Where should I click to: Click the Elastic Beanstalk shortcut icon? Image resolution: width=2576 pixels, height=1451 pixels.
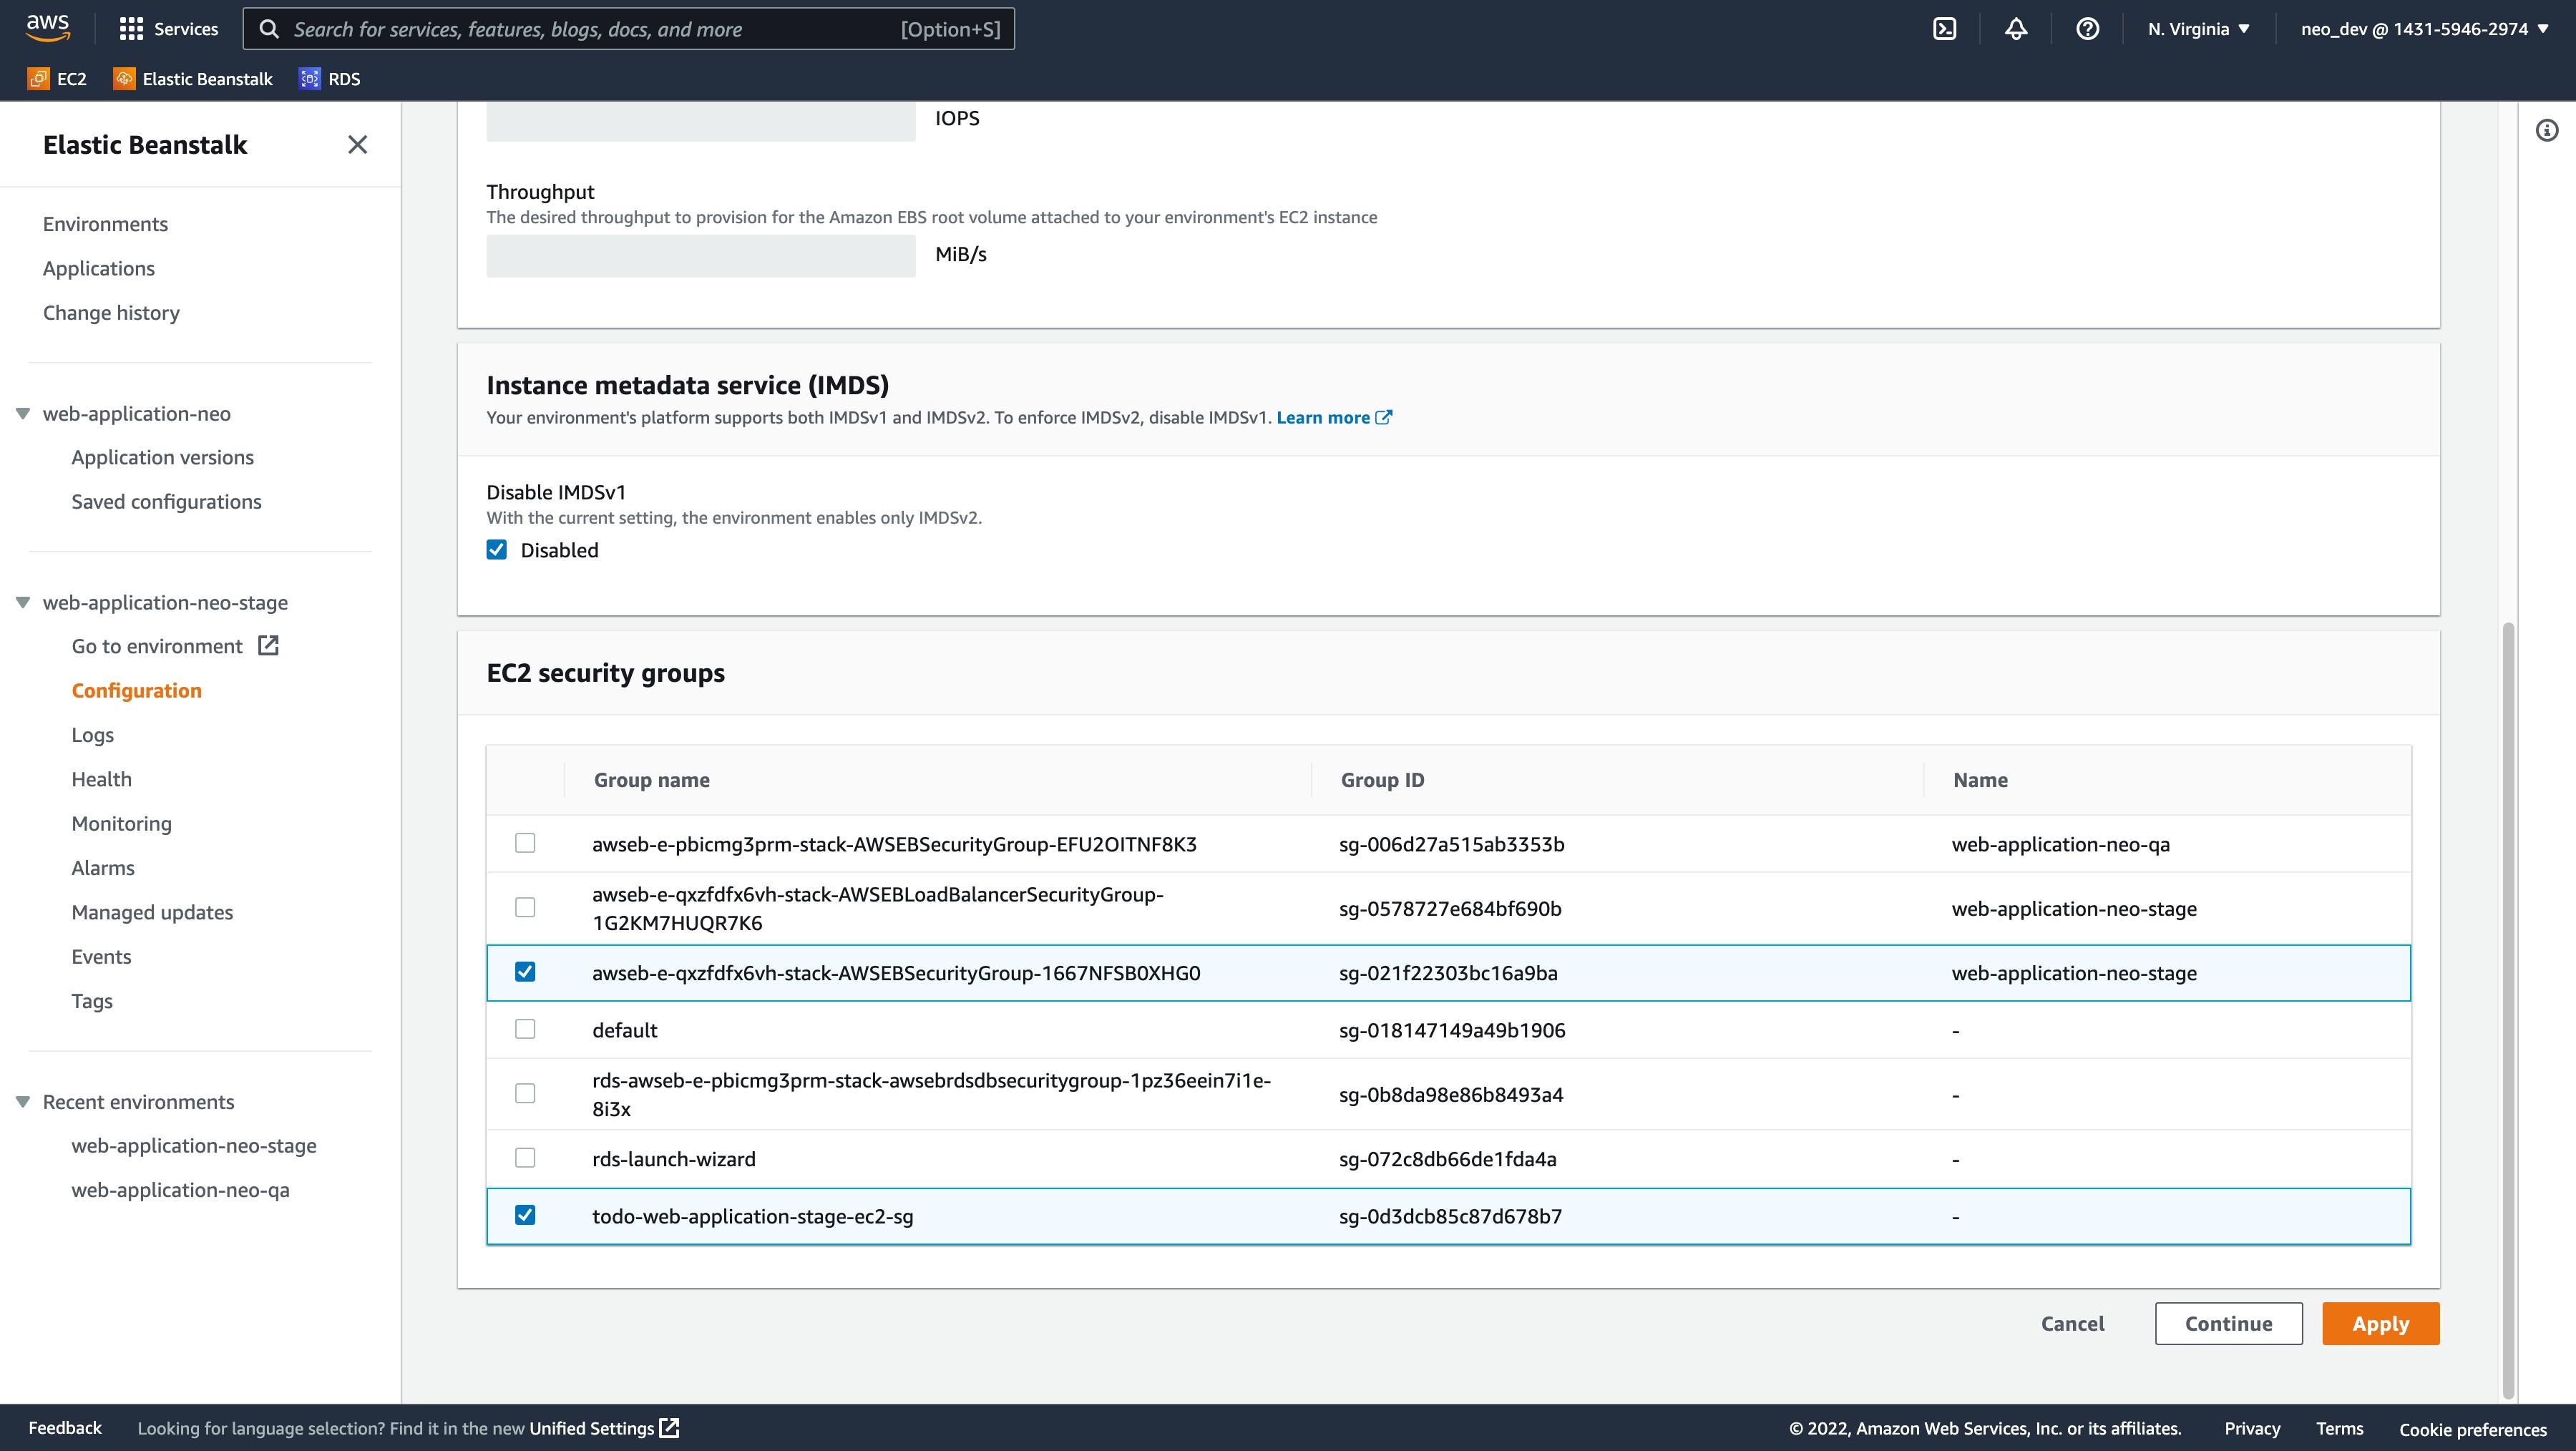(x=124, y=79)
